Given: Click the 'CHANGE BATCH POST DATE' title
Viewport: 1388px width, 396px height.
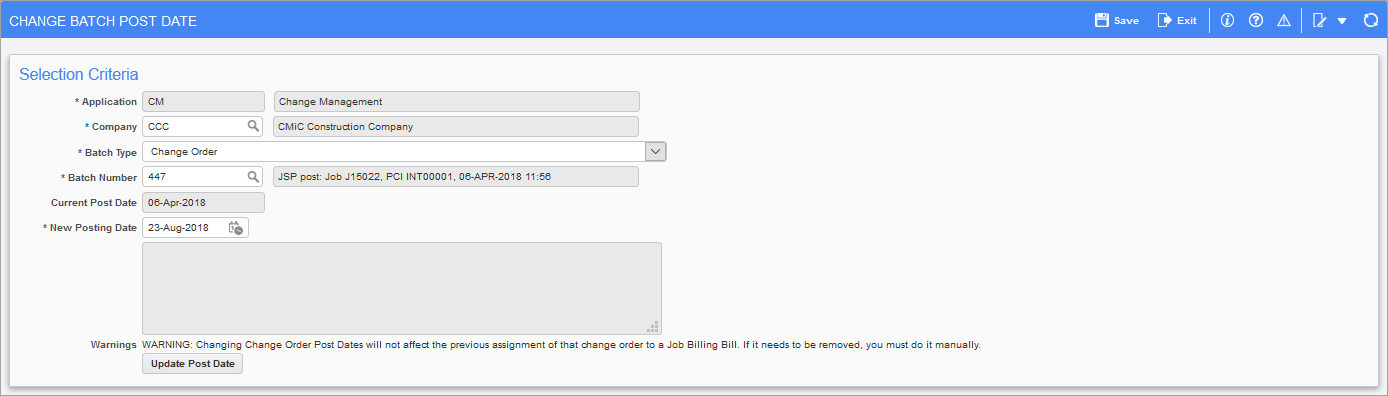Looking at the screenshot, I should tap(103, 21).
